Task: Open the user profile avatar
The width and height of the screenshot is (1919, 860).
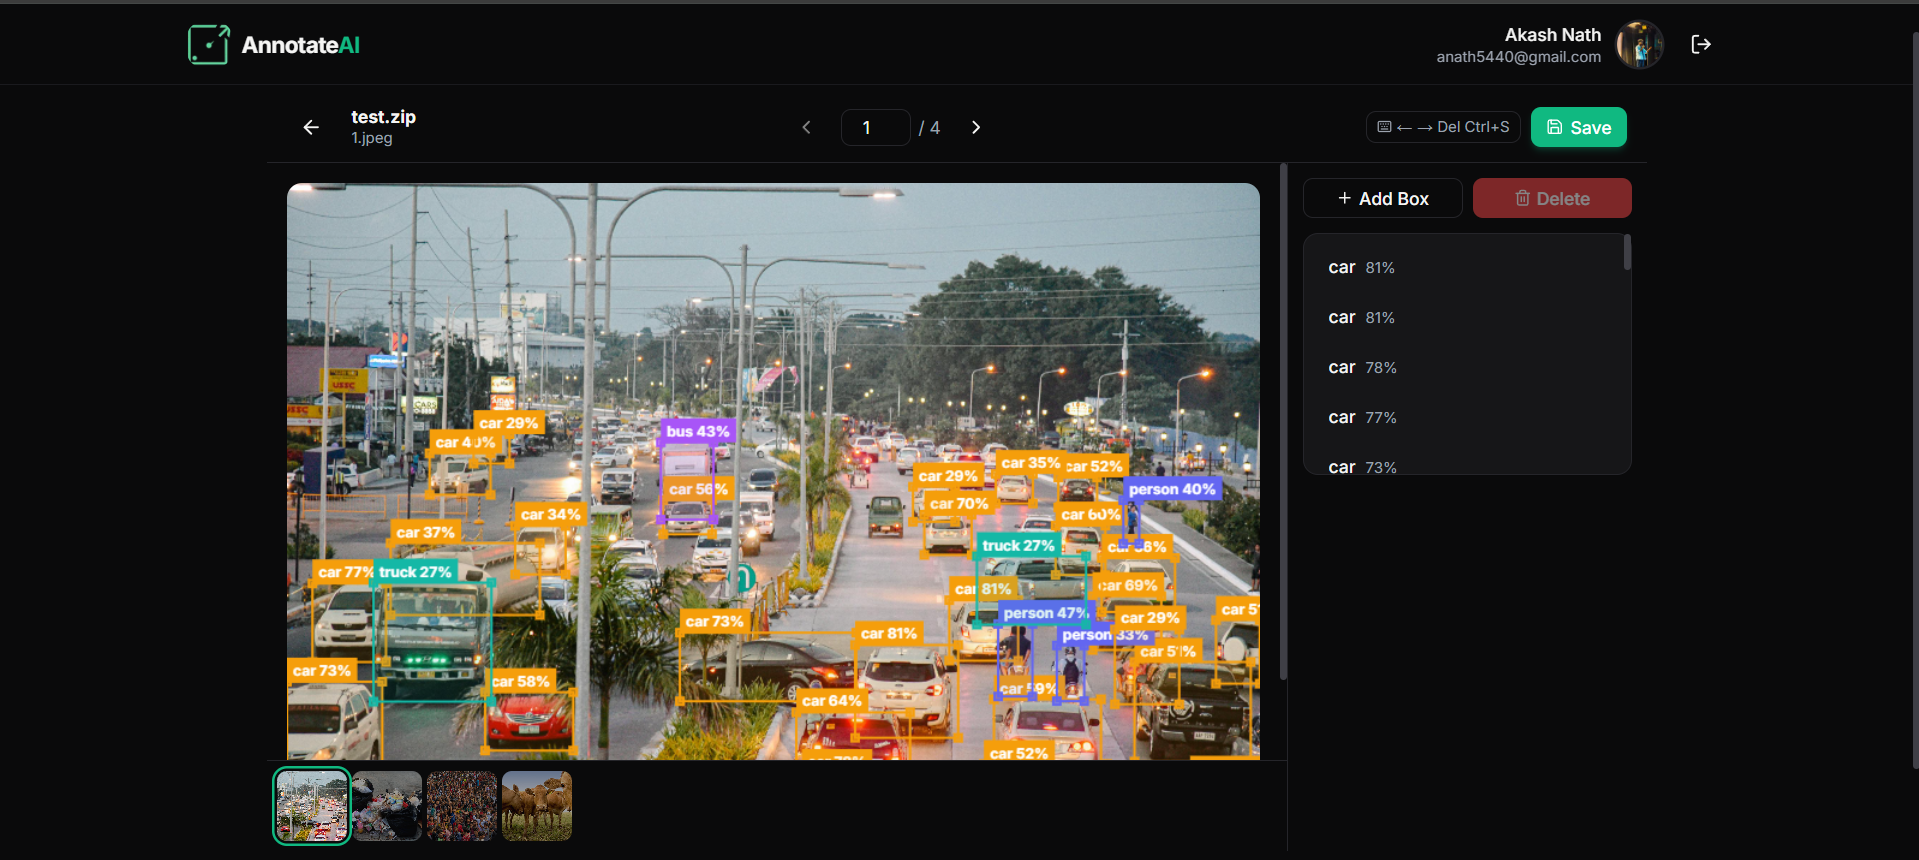Action: pos(1639,45)
